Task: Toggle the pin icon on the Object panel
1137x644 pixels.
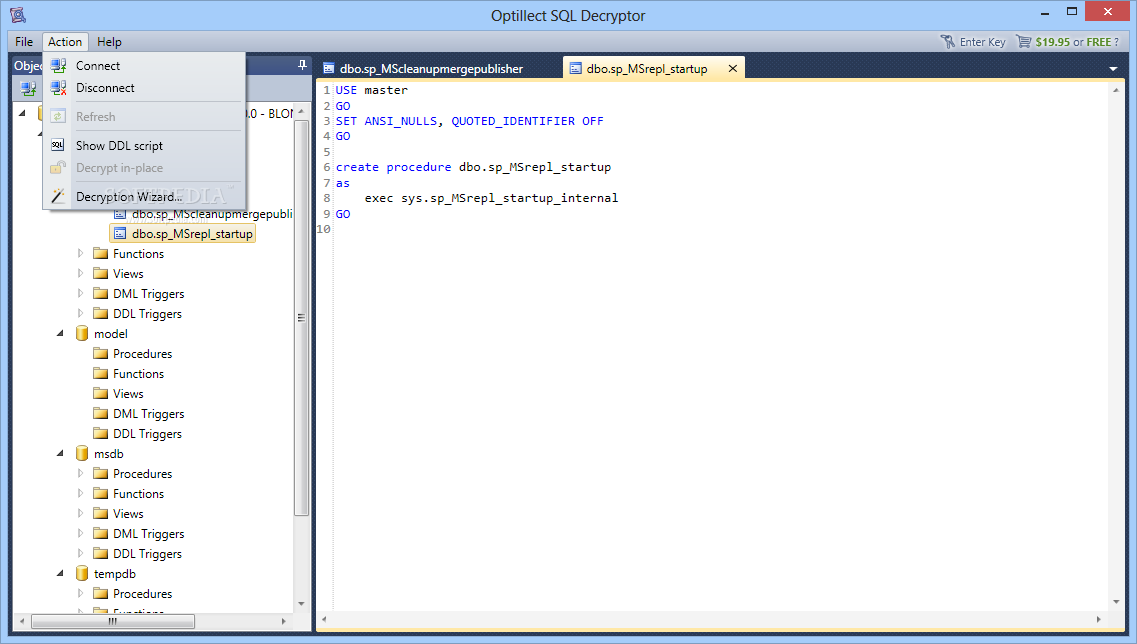Action: 302,65
